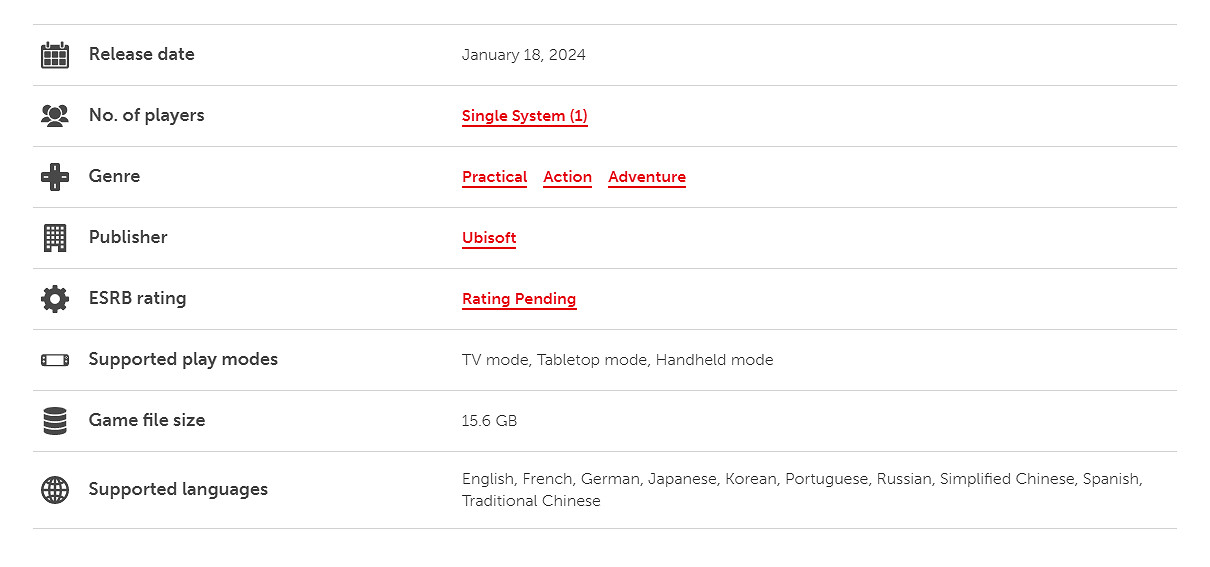Click the console icon for play modes
Viewport: 1210px width, 567px height.
point(55,360)
